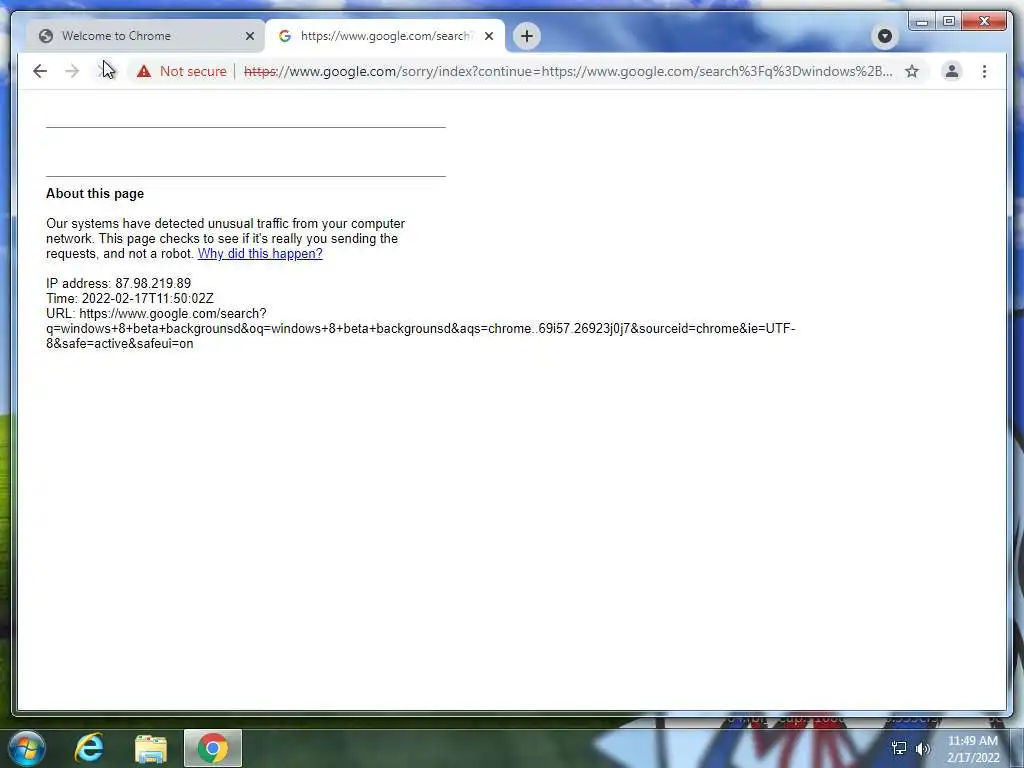Bookmark this page with the star icon
This screenshot has width=1024, height=768.
pyautogui.click(x=912, y=71)
